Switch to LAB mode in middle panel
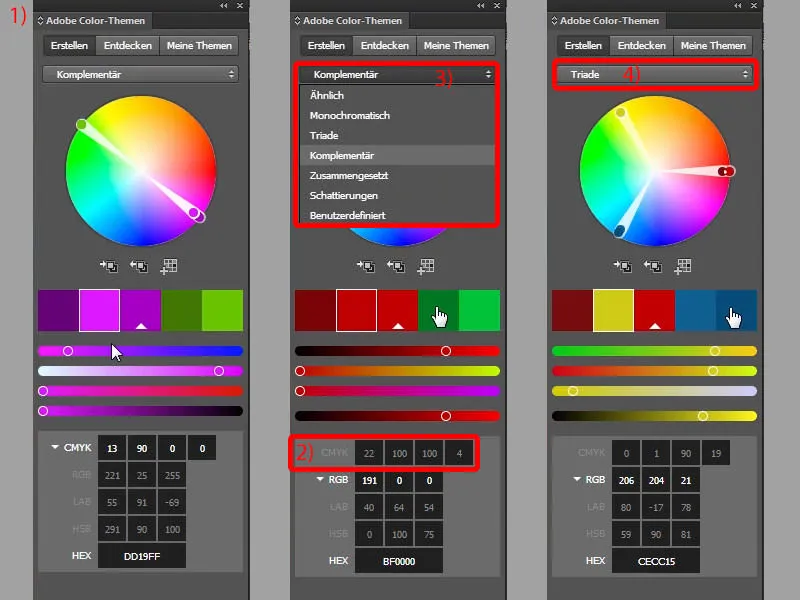800x600 pixels. tap(339, 507)
